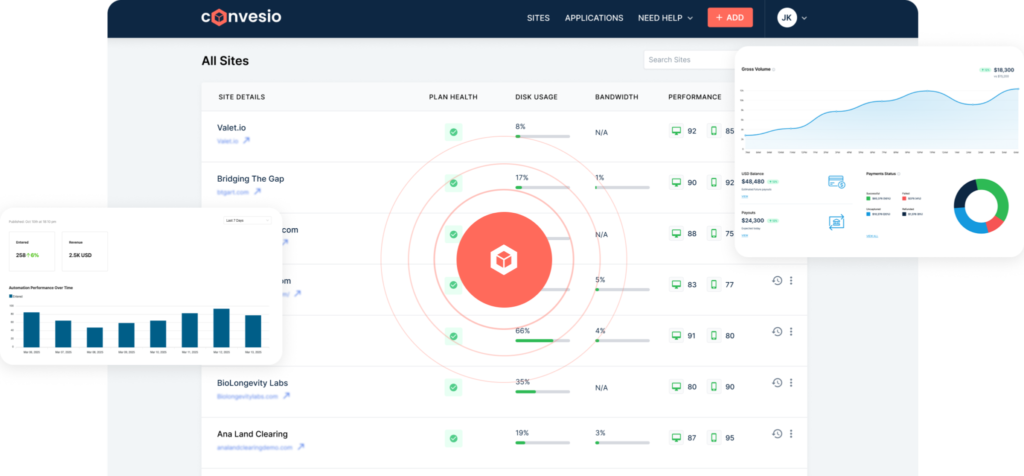Viewport: 1024px width, 476px height.
Task: Go to the SITES menu item
Action: click(x=538, y=18)
